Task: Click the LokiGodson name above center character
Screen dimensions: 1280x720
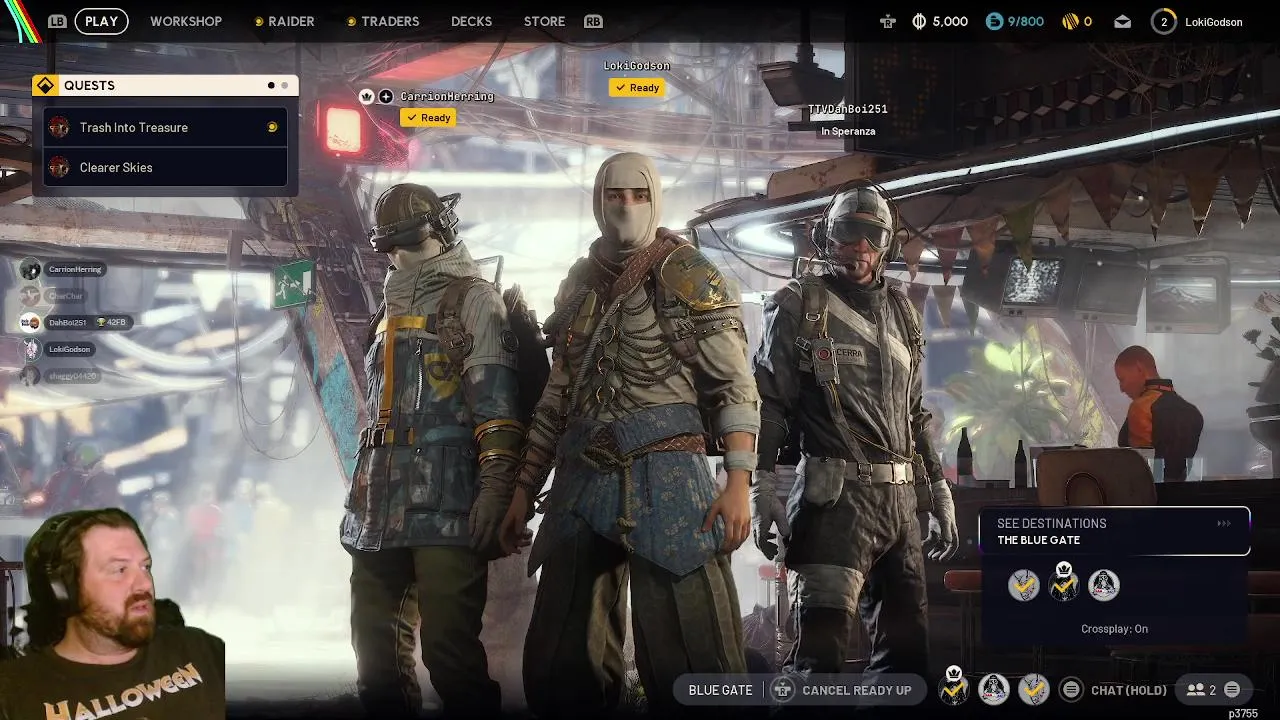Action: tap(637, 66)
